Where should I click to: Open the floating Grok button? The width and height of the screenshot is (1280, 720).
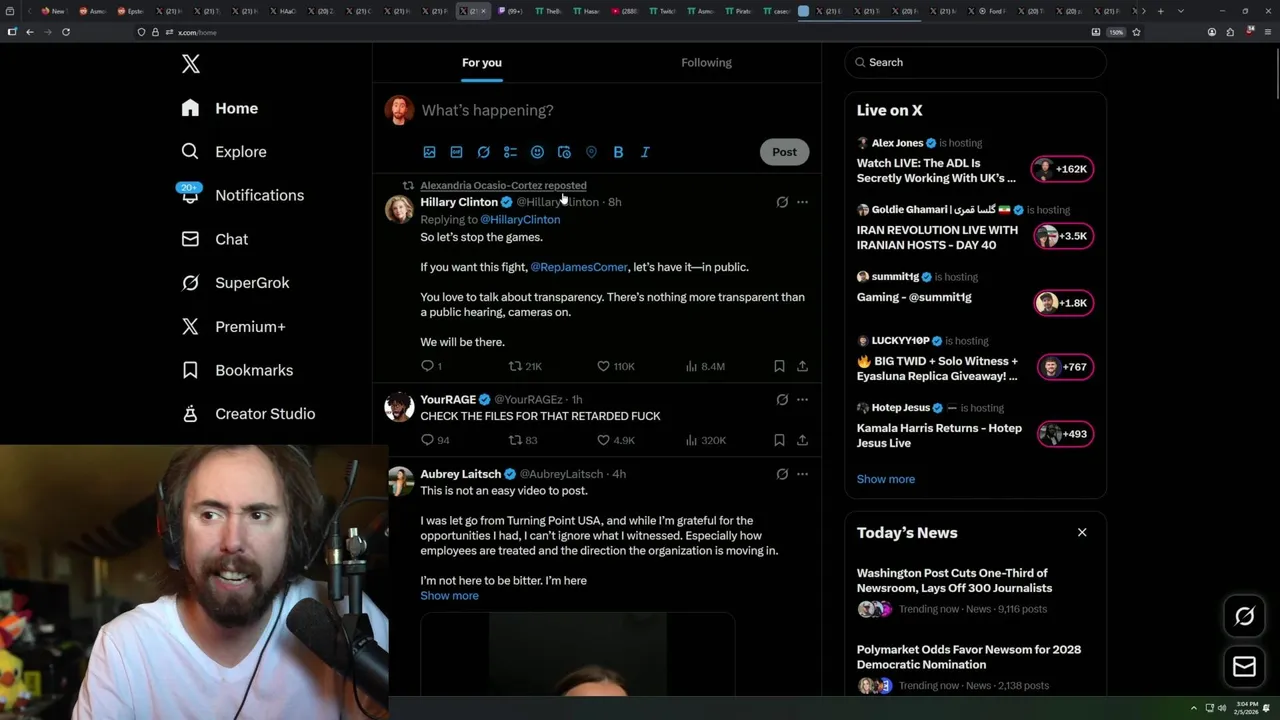(x=1245, y=616)
